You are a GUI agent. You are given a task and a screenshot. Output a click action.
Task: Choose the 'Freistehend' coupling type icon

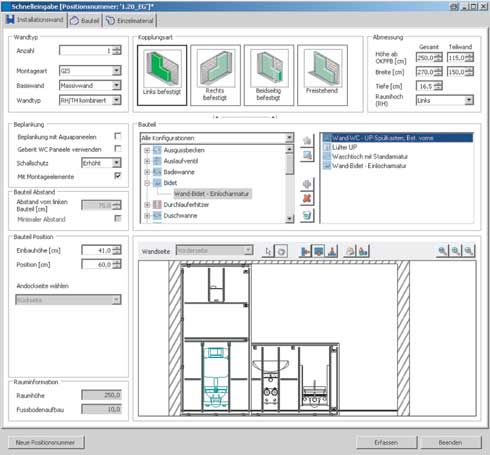pyautogui.click(x=322, y=75)
